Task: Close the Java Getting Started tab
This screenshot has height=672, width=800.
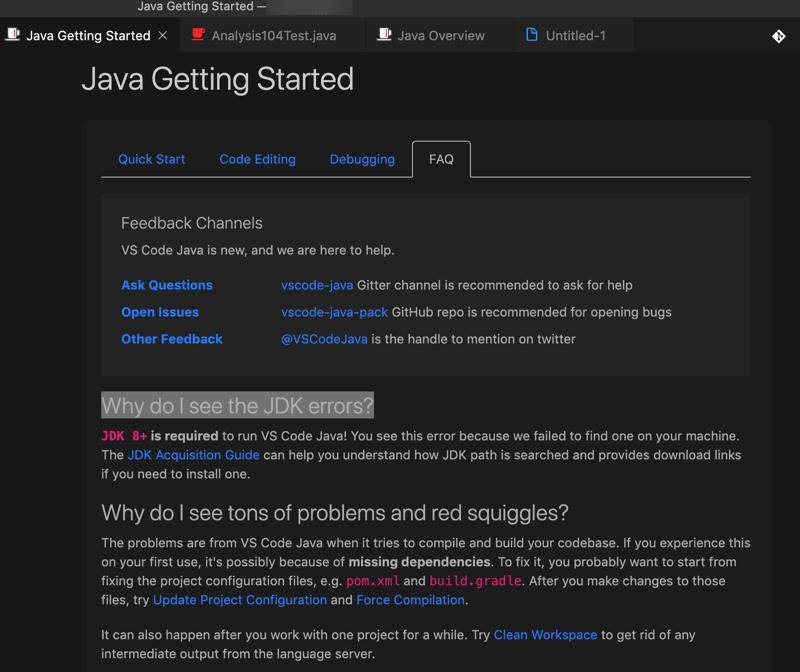Action: 163,36
